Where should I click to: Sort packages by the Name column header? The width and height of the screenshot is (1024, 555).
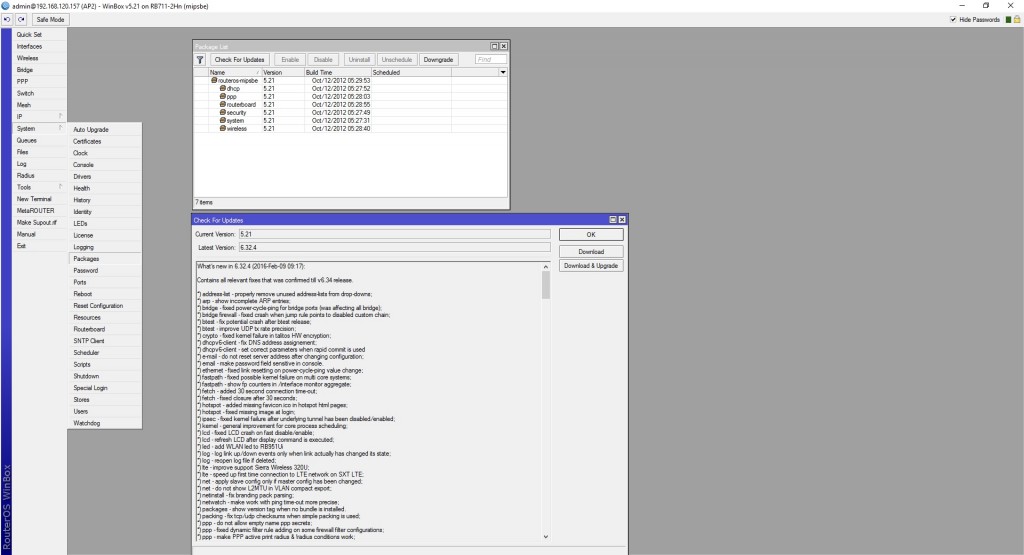[233, 72]
